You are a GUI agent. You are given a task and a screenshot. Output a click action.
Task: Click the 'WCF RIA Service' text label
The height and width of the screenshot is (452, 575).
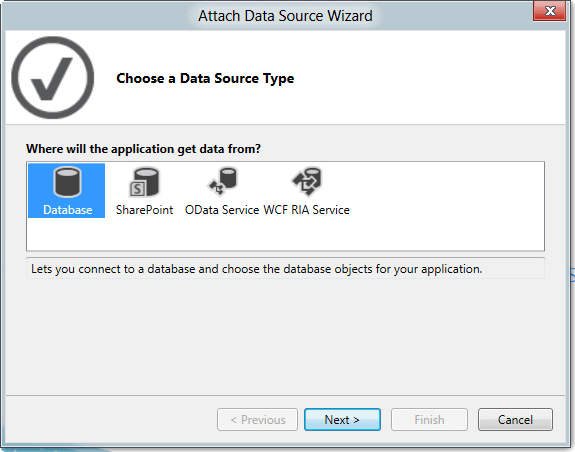click(x=307, y=210)
